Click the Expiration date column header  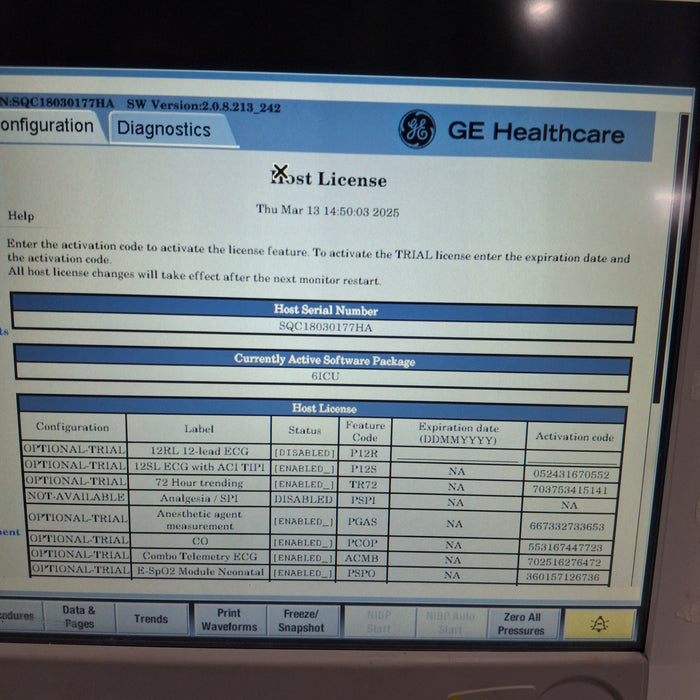click(x=458, y=433)
